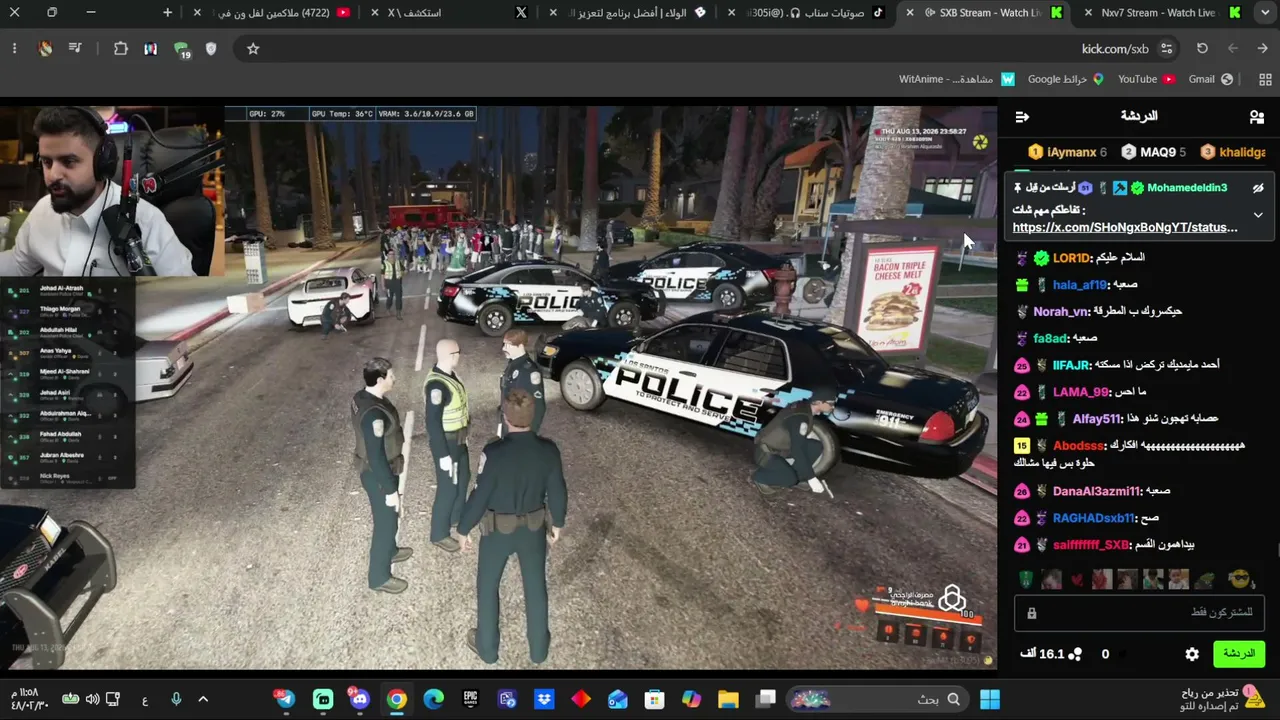Viewport: 1280px width, 720px height.
Task: Open the browser profile avatar
Action: coord(45,49)
